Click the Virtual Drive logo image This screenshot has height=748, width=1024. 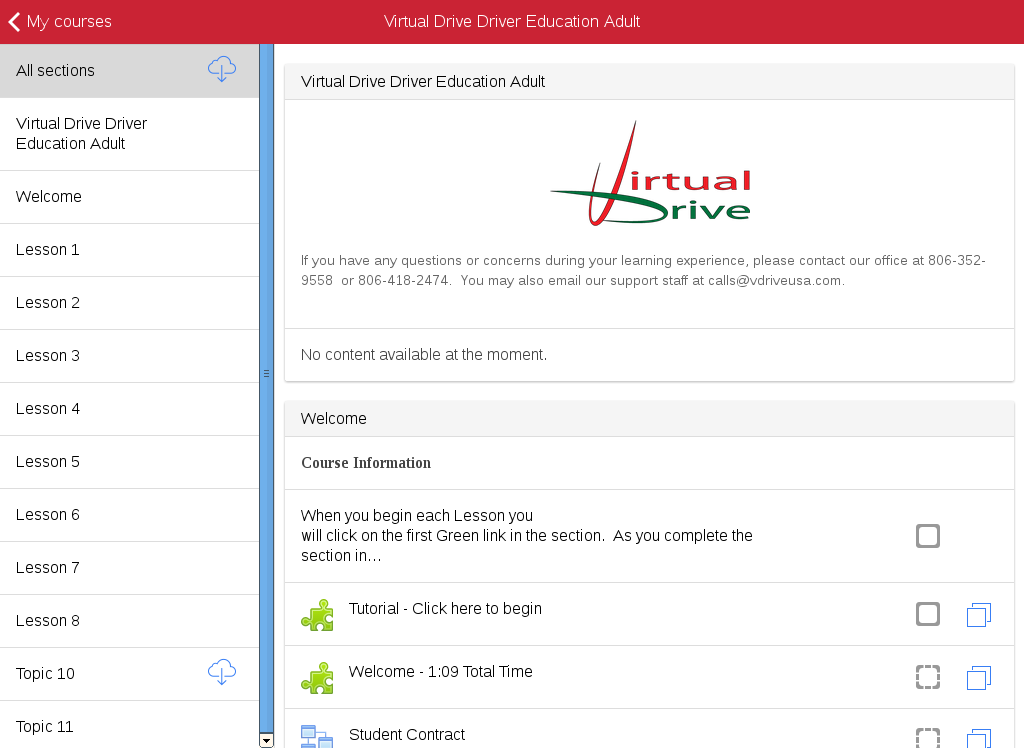650,174
